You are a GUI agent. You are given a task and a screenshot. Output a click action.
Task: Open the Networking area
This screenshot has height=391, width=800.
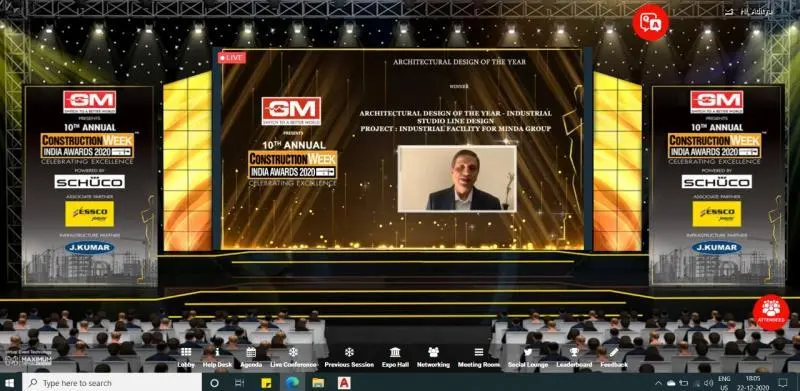[x=433, y=357]
